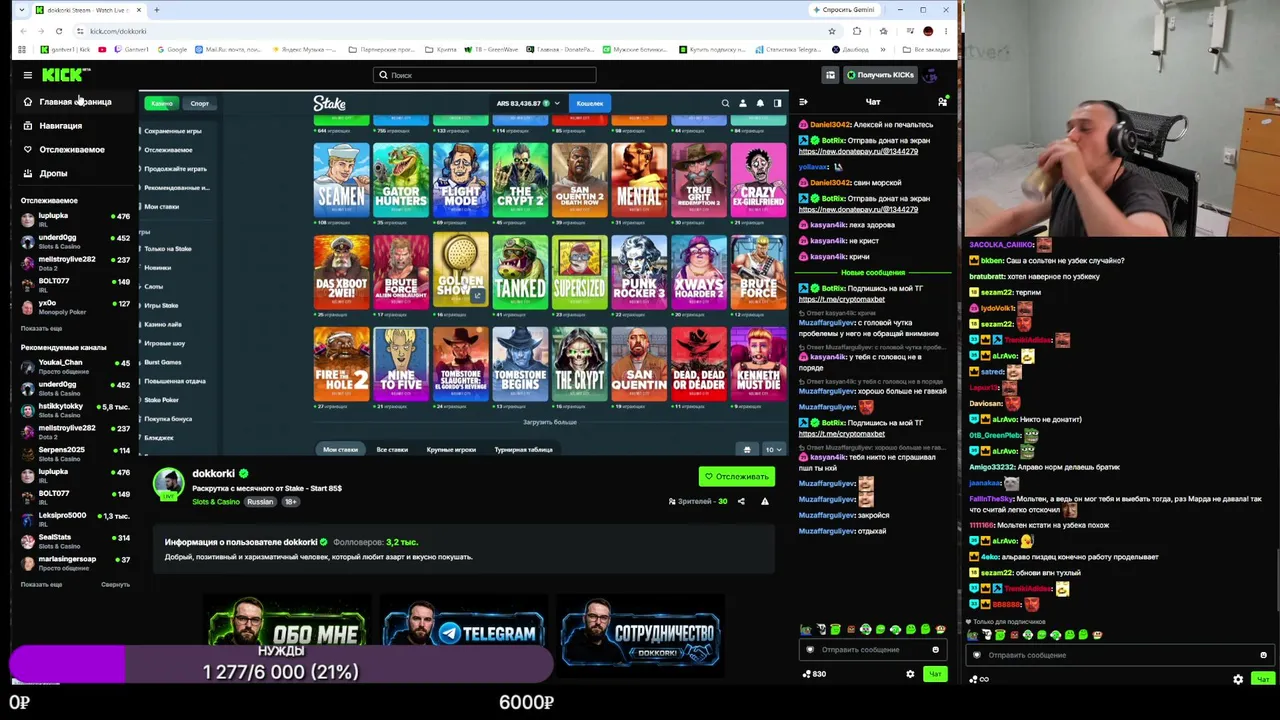Open the Stake user profile icon

742,103
